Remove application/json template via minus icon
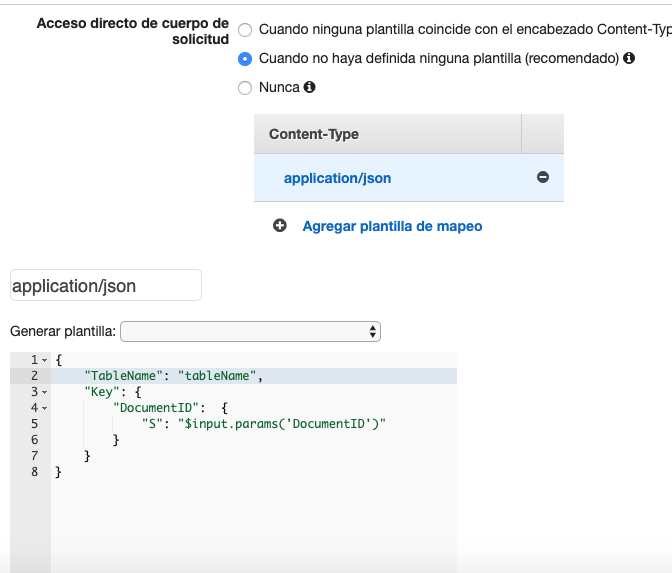The image size is (672, 573). (x=543, y=177)
